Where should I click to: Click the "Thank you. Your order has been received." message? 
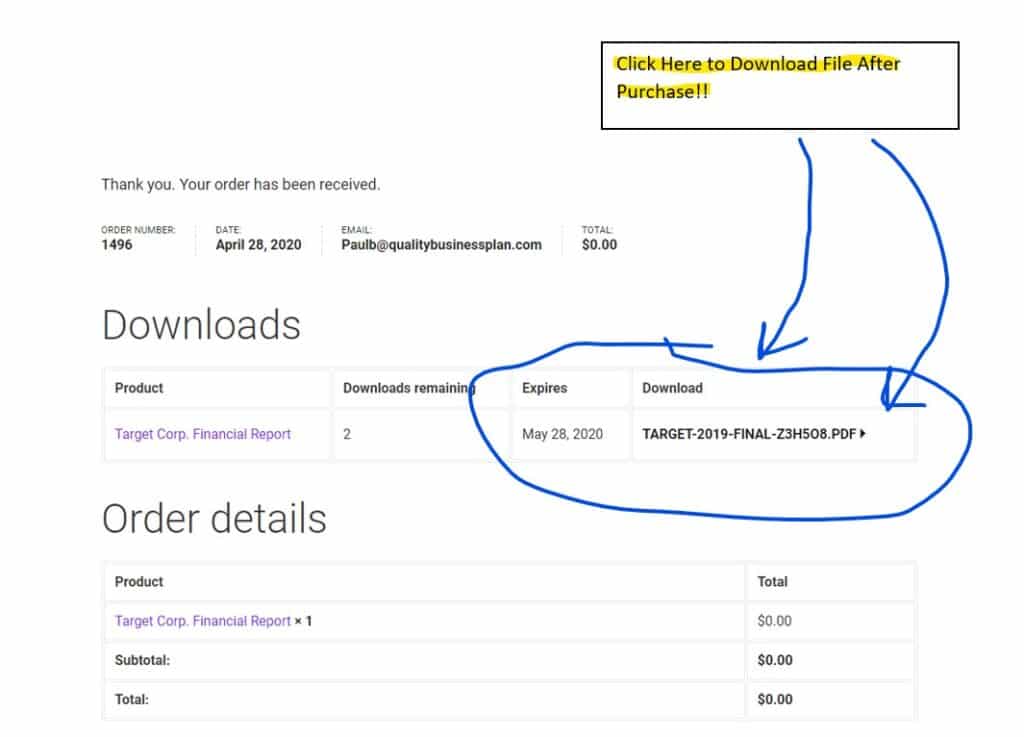point(240,185)
